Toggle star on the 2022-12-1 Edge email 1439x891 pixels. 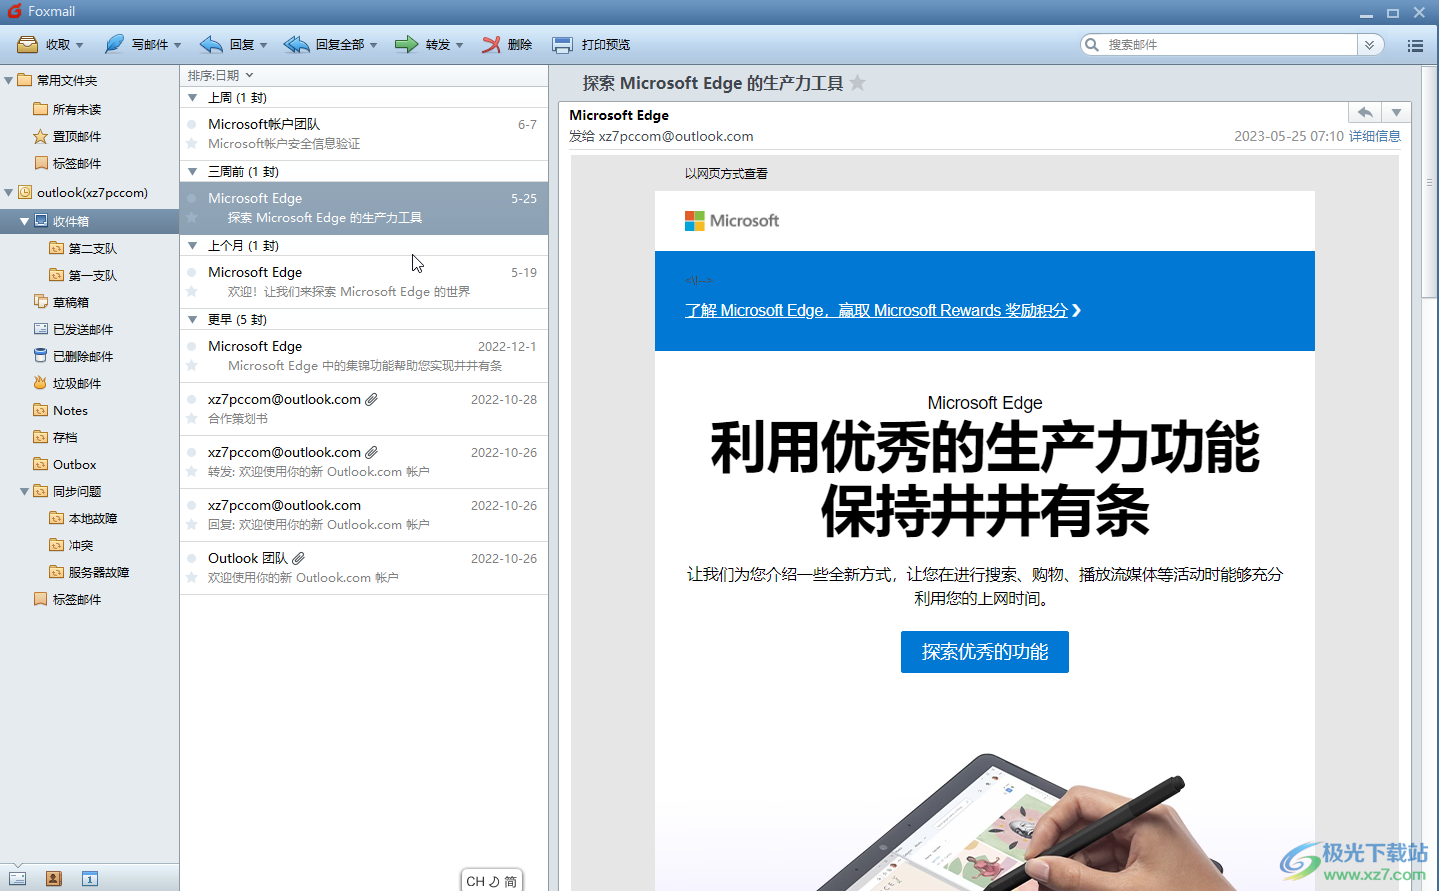[x=192, y=366]
